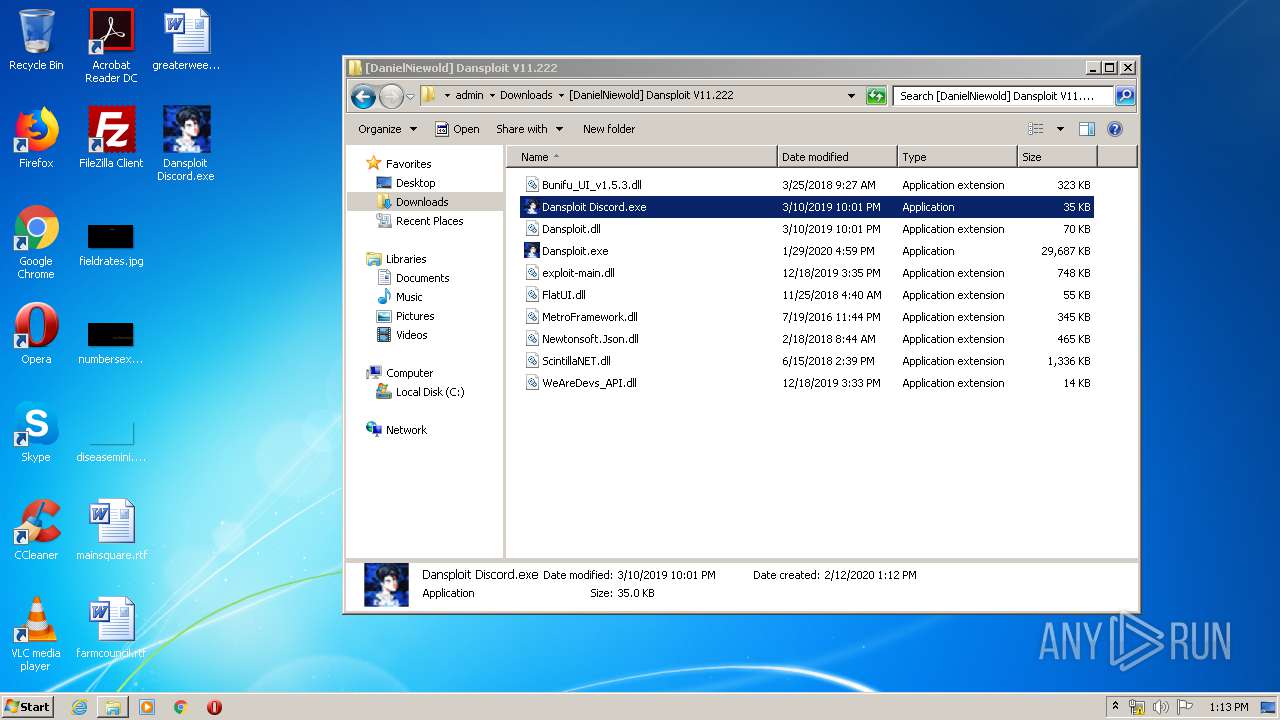This screenshot has height=720, width=1280.
Task: Click Internet Explorer icon in the taskbar
Action: 79,707
